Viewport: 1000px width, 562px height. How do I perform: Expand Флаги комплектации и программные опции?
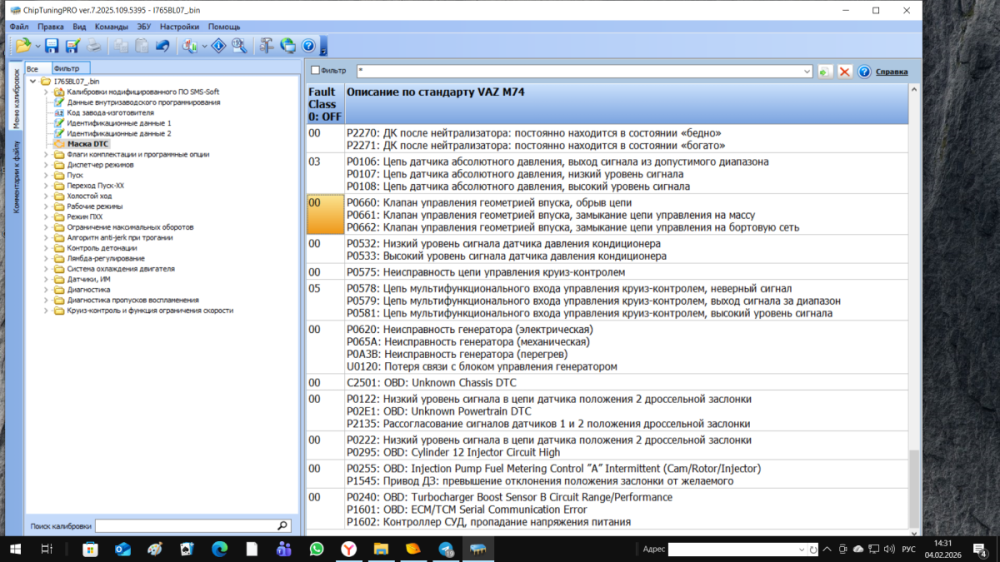click(46, 154)
